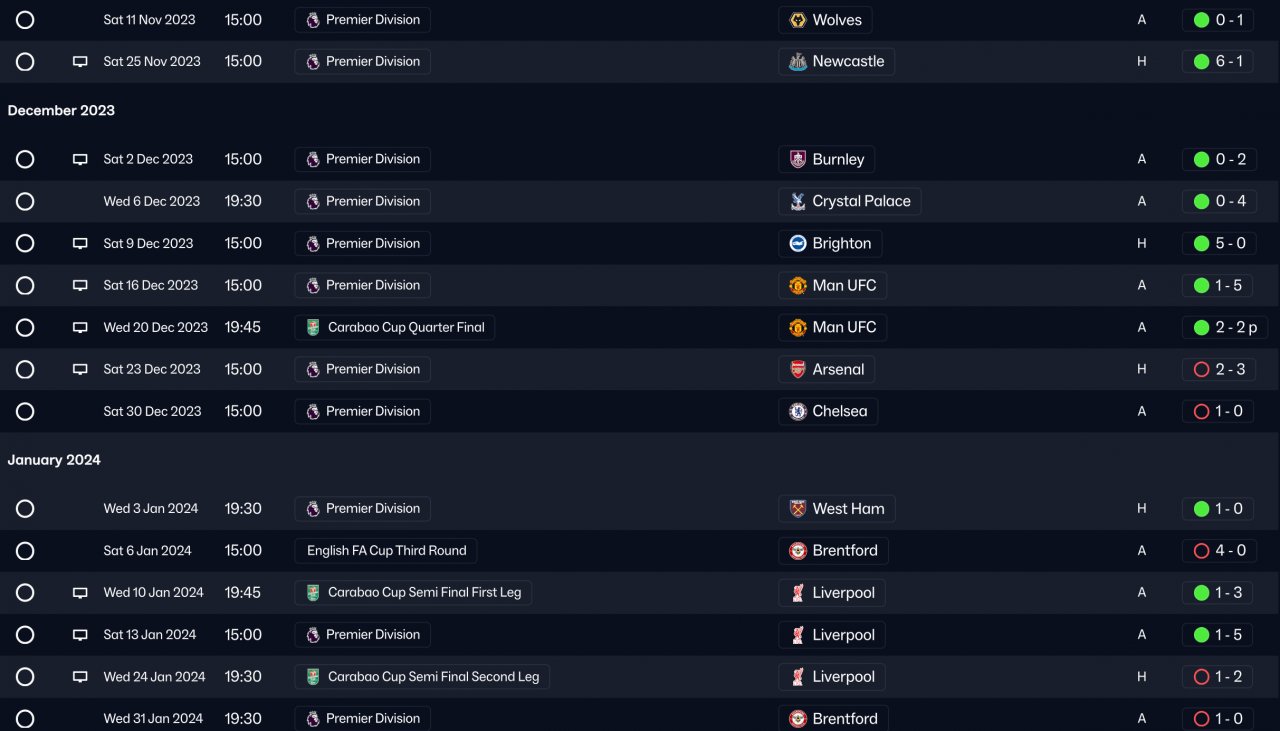View the 6 - 1 Newcastle result

(x=1218, y=62)
